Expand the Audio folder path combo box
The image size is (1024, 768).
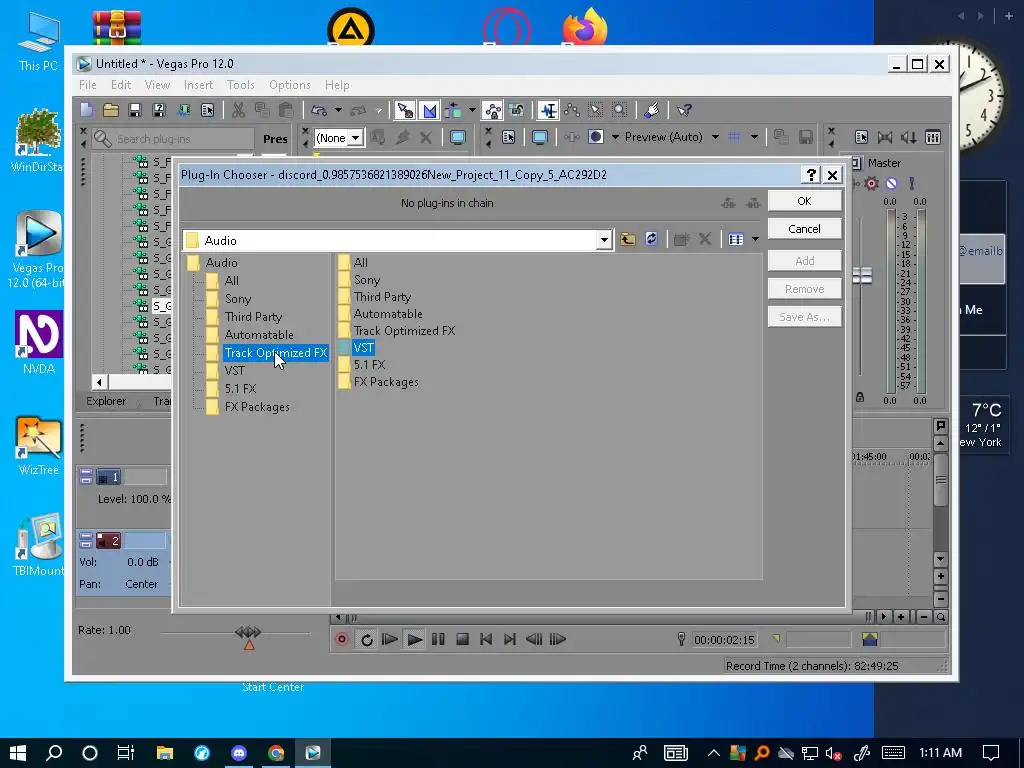tap(604, 240)
